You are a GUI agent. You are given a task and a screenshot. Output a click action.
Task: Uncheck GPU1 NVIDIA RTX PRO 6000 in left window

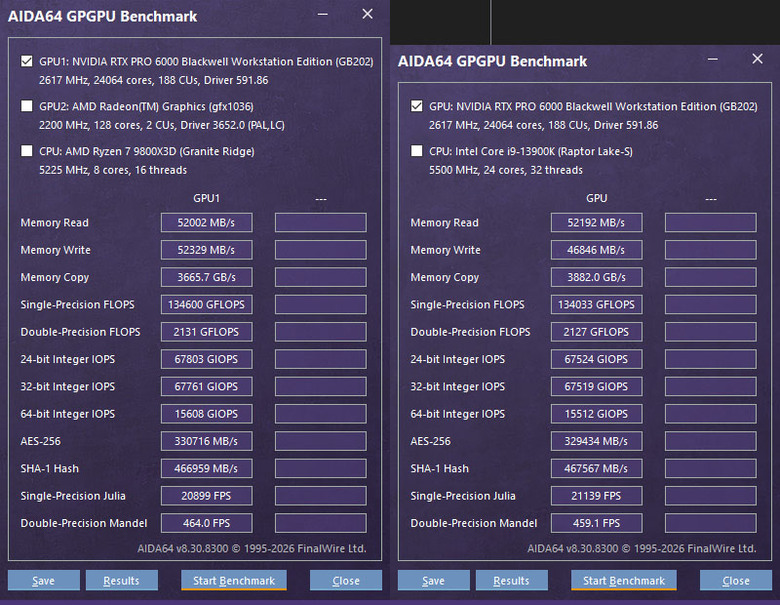(27, 61)
